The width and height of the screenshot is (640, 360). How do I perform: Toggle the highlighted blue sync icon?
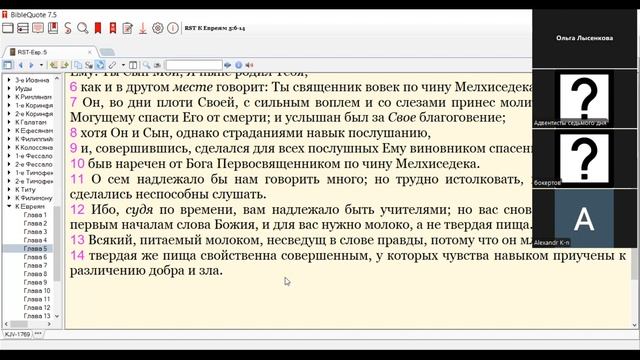tap(100, 65)
